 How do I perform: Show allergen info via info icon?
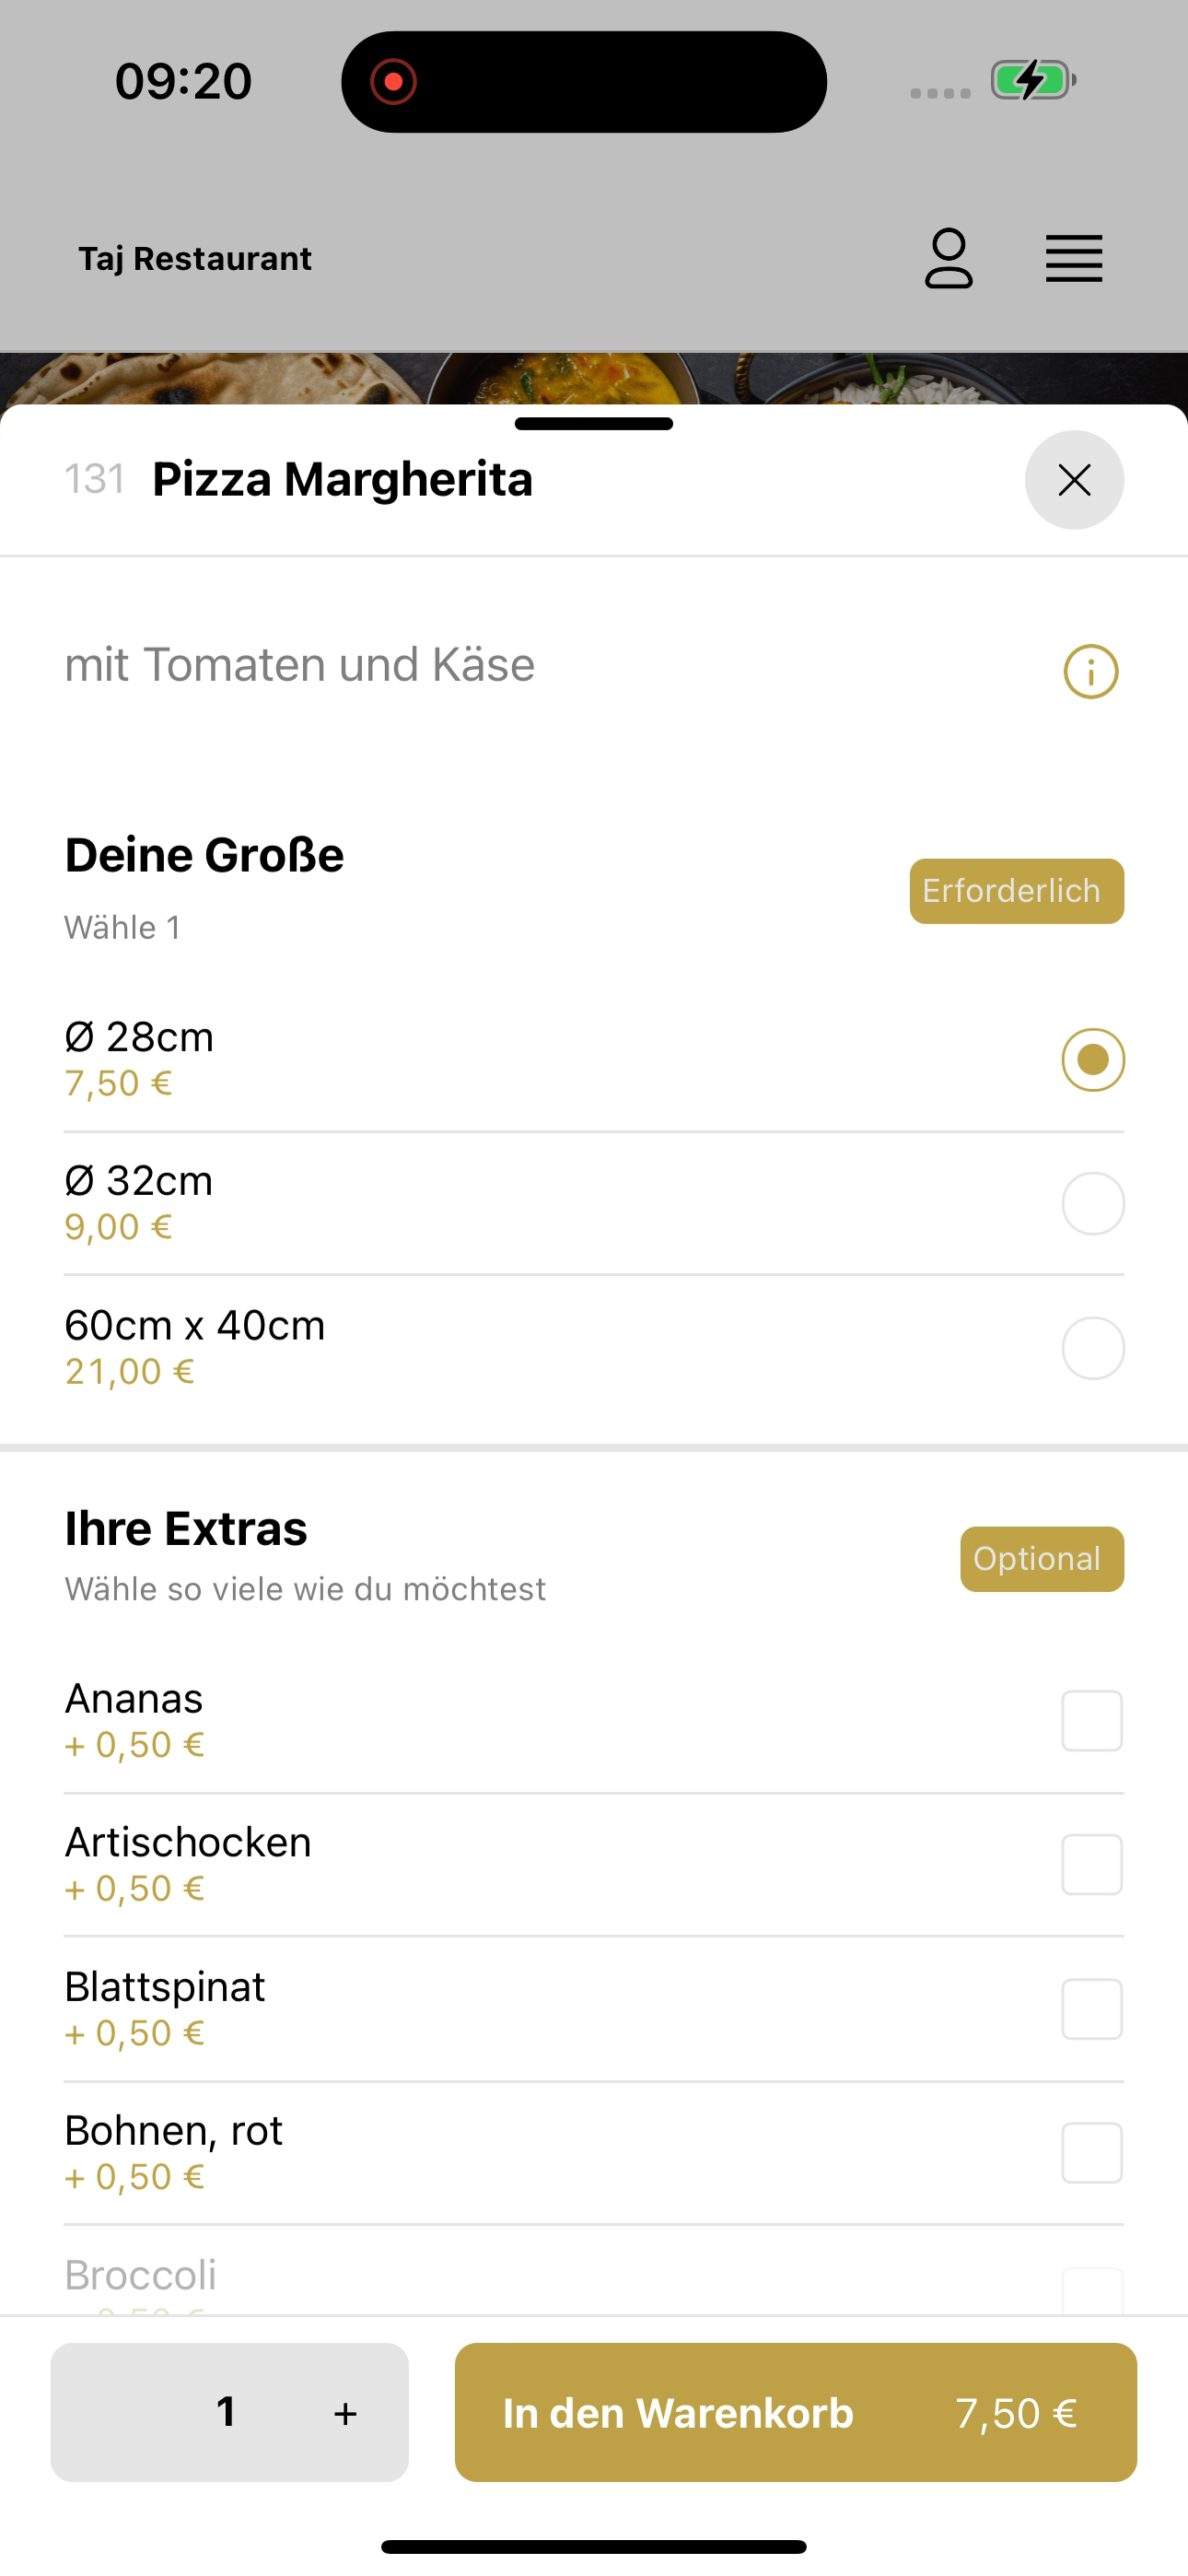click(x=1091, y=671)
